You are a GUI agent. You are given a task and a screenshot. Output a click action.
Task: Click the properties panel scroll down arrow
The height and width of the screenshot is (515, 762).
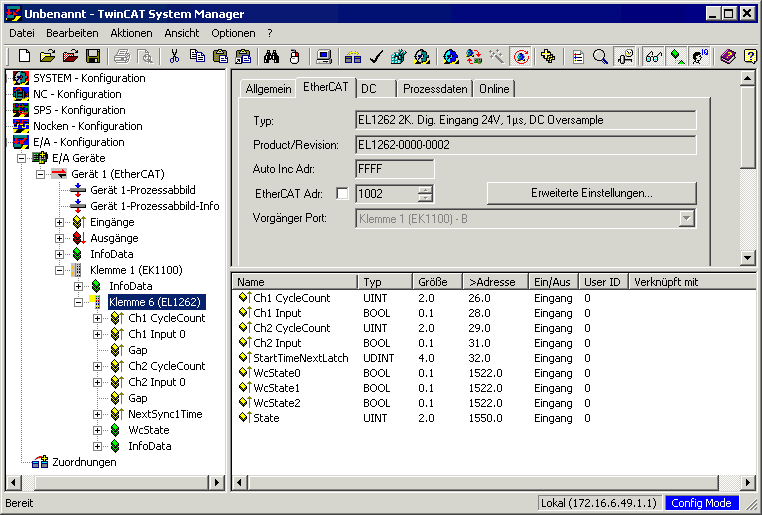(x=748, y=258)
